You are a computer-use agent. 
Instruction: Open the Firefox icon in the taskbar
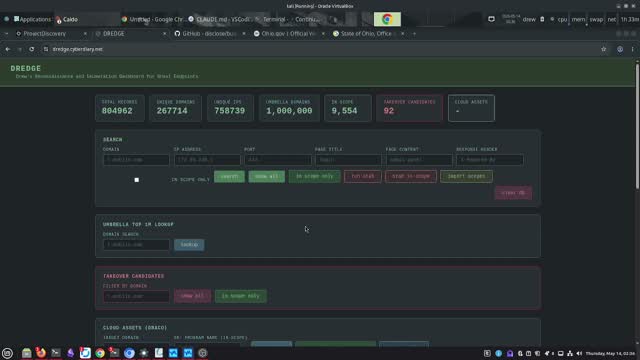pos(41,353)
